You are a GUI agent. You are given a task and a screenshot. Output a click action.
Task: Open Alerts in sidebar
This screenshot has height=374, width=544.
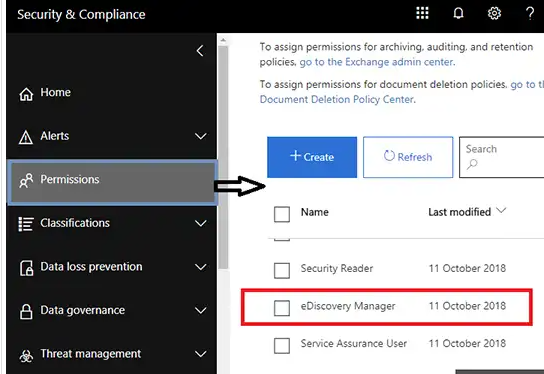pyautogui.click(x=54, y=136)
